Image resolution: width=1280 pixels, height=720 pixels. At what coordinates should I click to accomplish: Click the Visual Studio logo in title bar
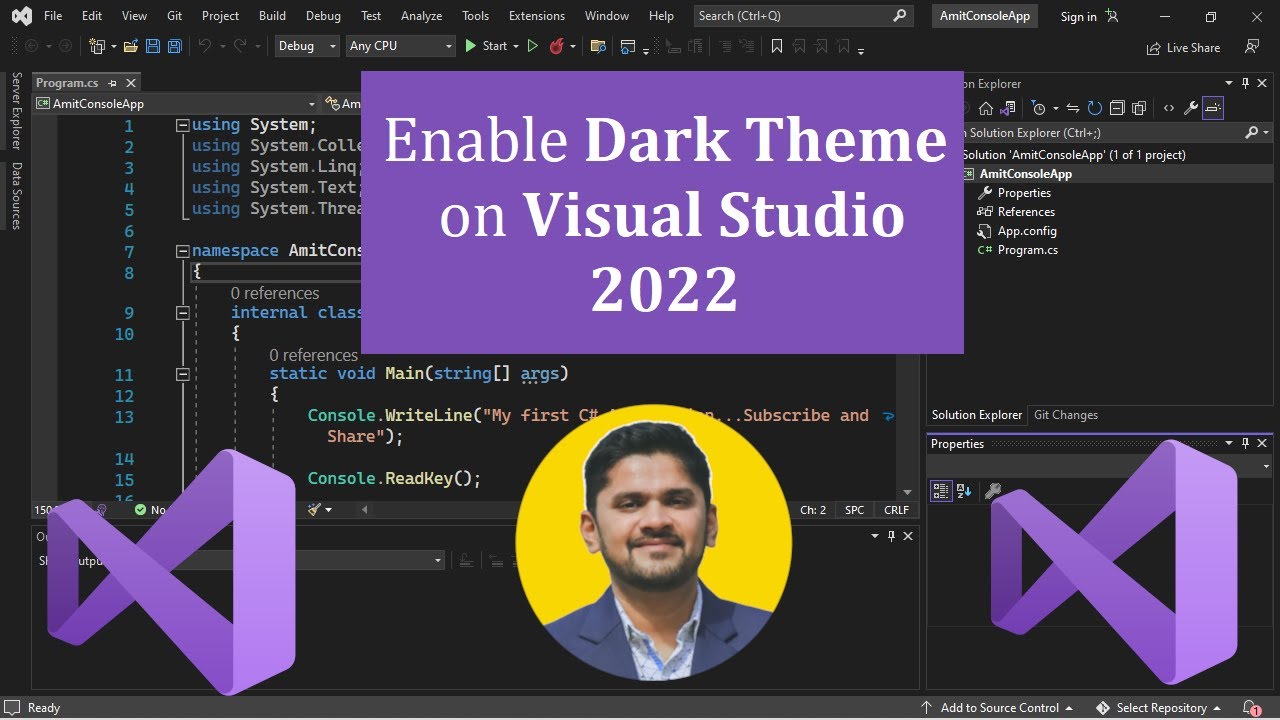click(20, 16)
